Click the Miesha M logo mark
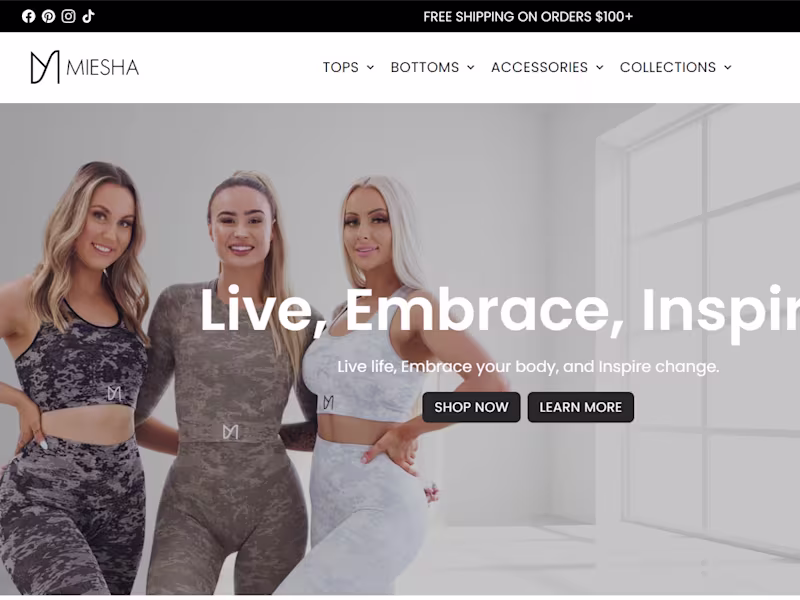 (45, 67)
